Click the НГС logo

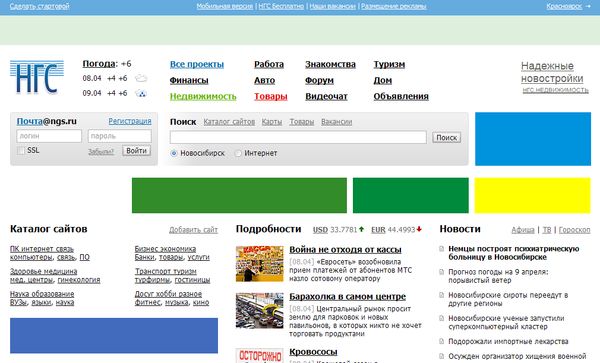pos(37,77)
